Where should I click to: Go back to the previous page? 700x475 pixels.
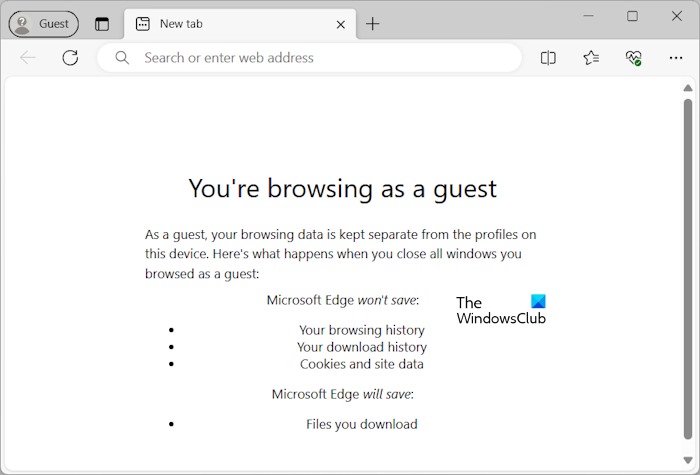[28, 58]
